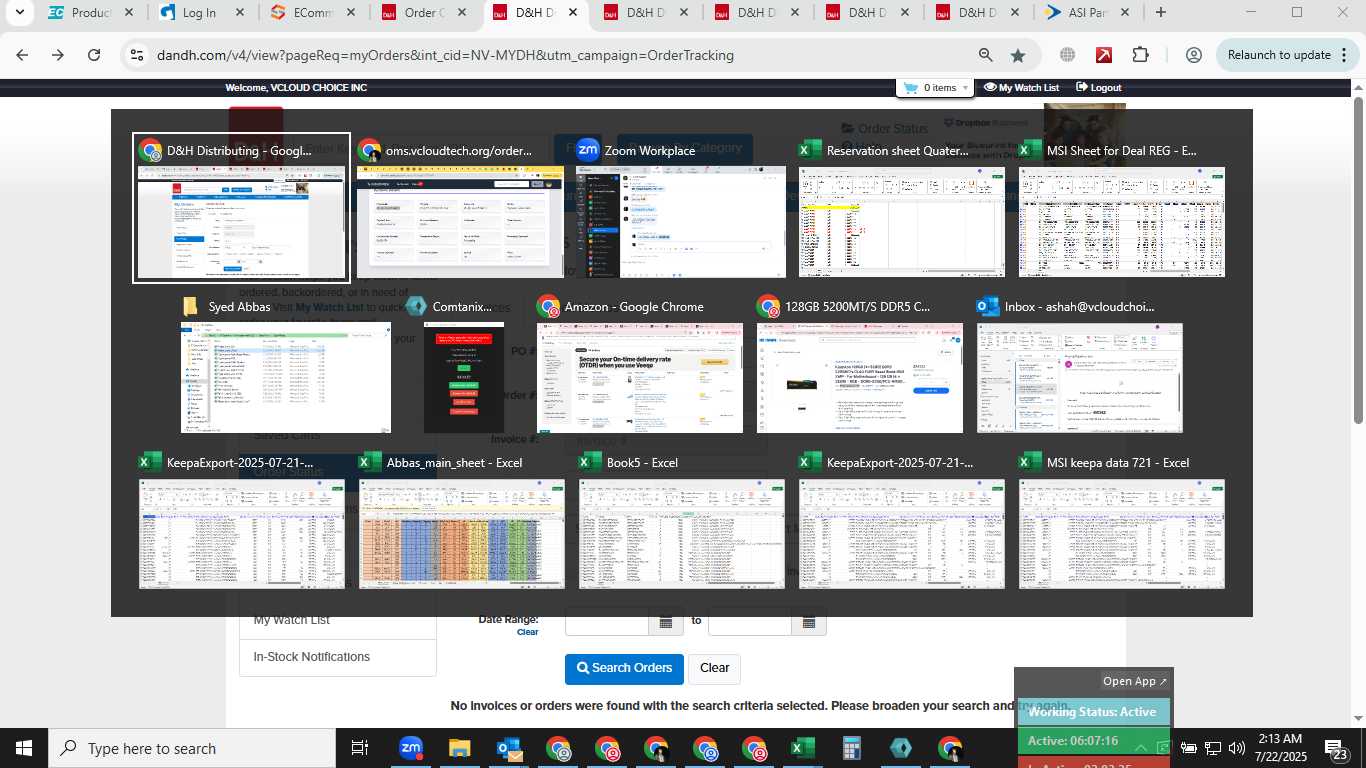This screenshot has width=1366, height=768.
Task: Open Zoom from the taskbar
Action: click(x=410, y=748)
